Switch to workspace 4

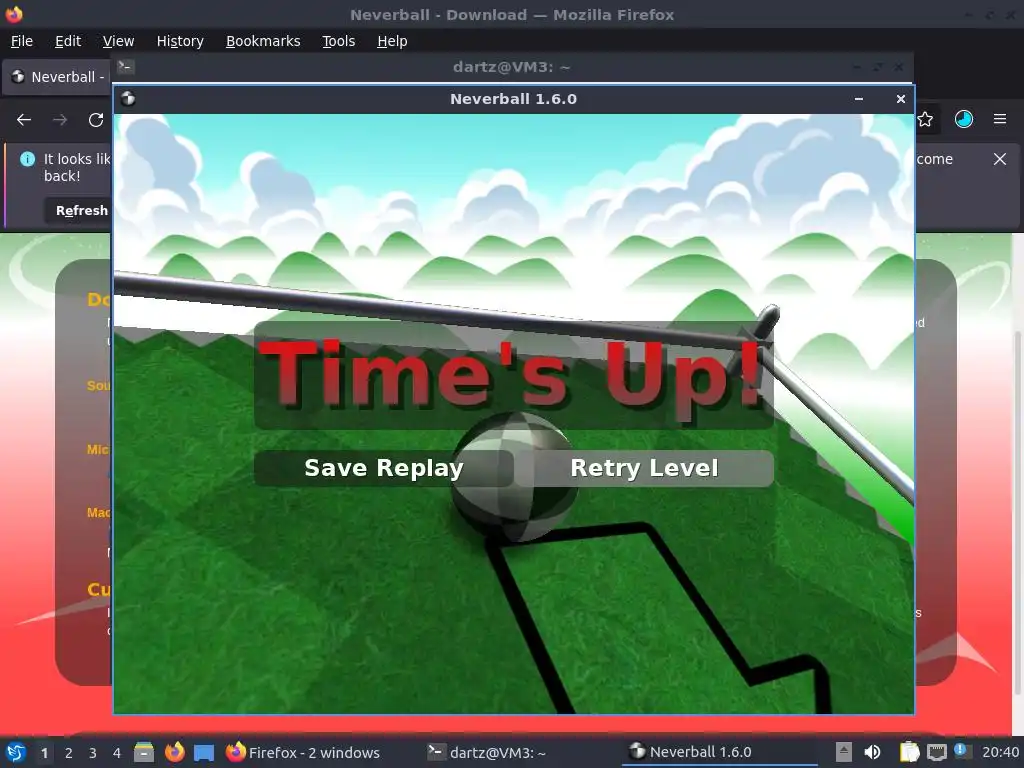click(117, 753)
